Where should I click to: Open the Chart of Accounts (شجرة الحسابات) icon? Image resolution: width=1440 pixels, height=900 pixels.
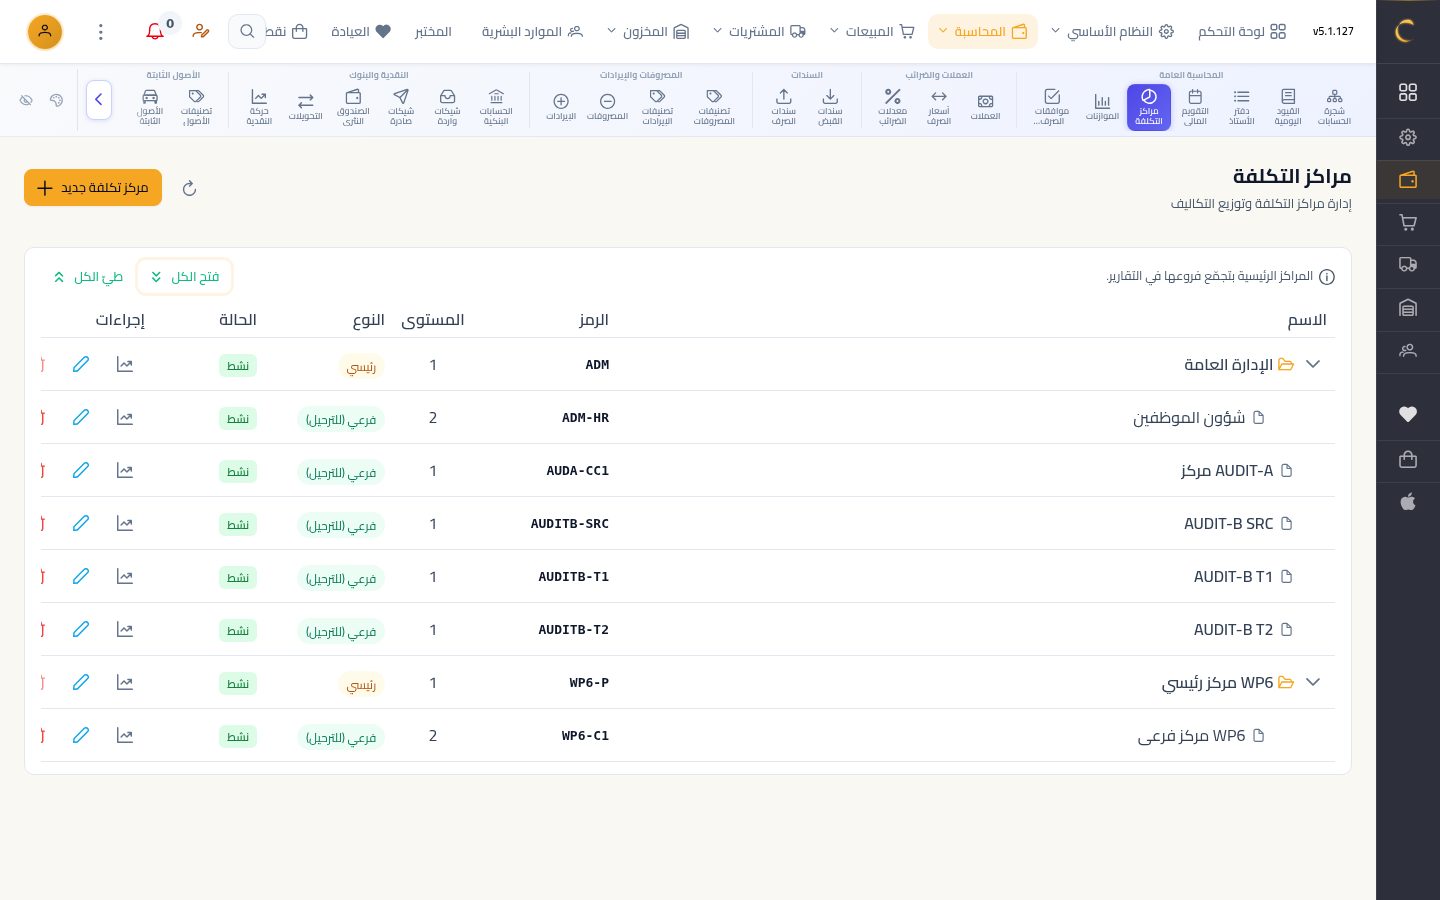click(x=1334, y=107)
